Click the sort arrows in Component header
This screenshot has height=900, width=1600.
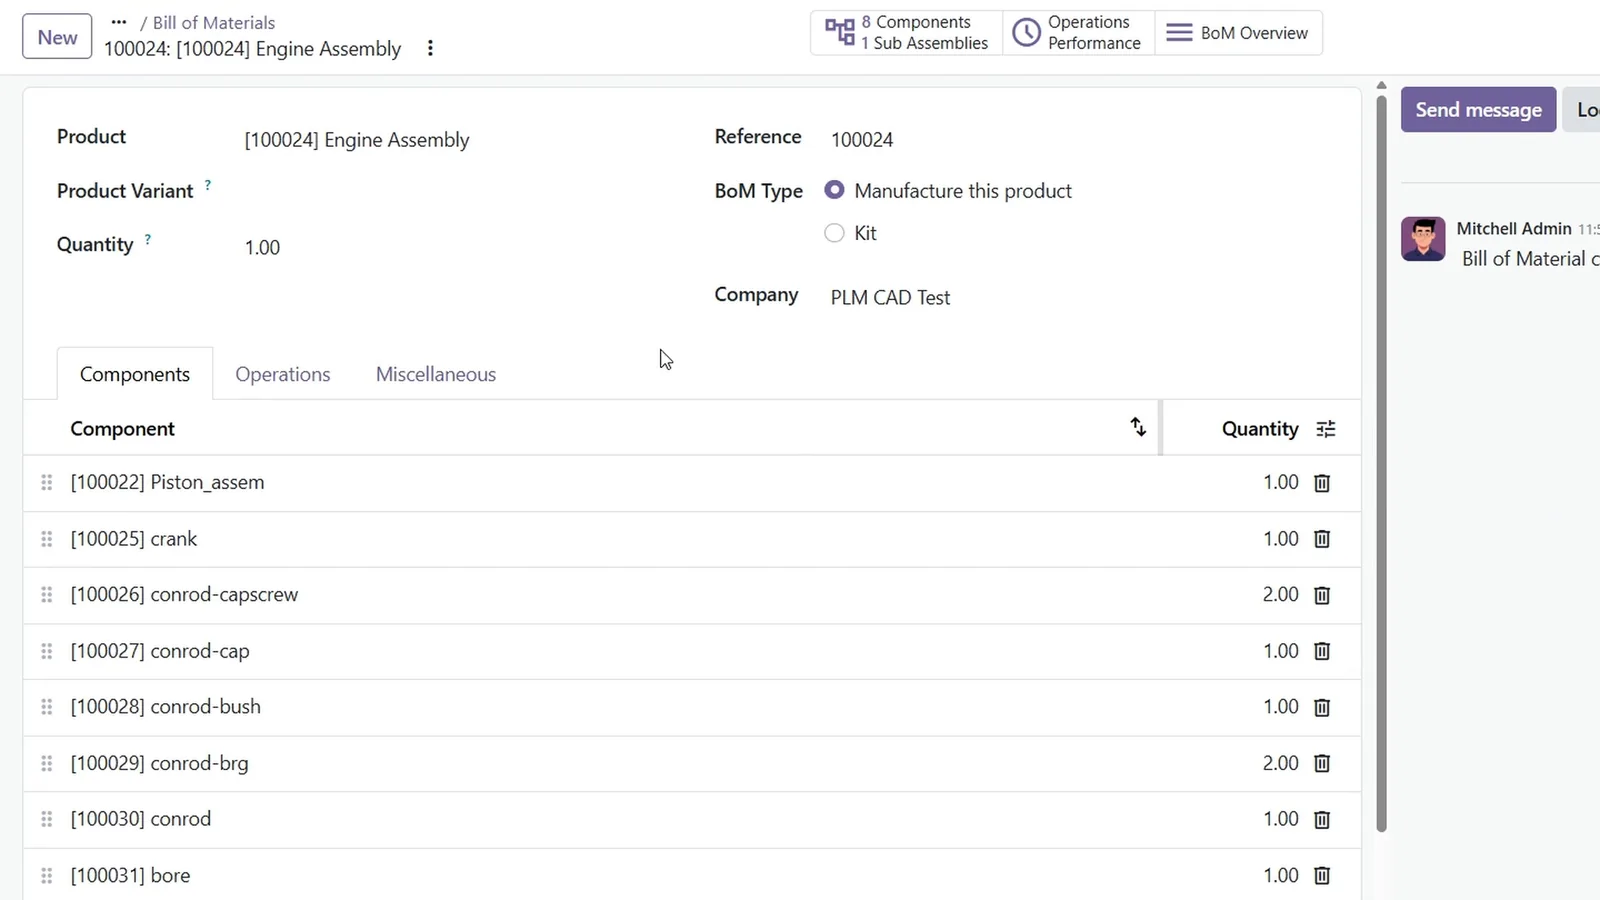tap(1138, 427)
